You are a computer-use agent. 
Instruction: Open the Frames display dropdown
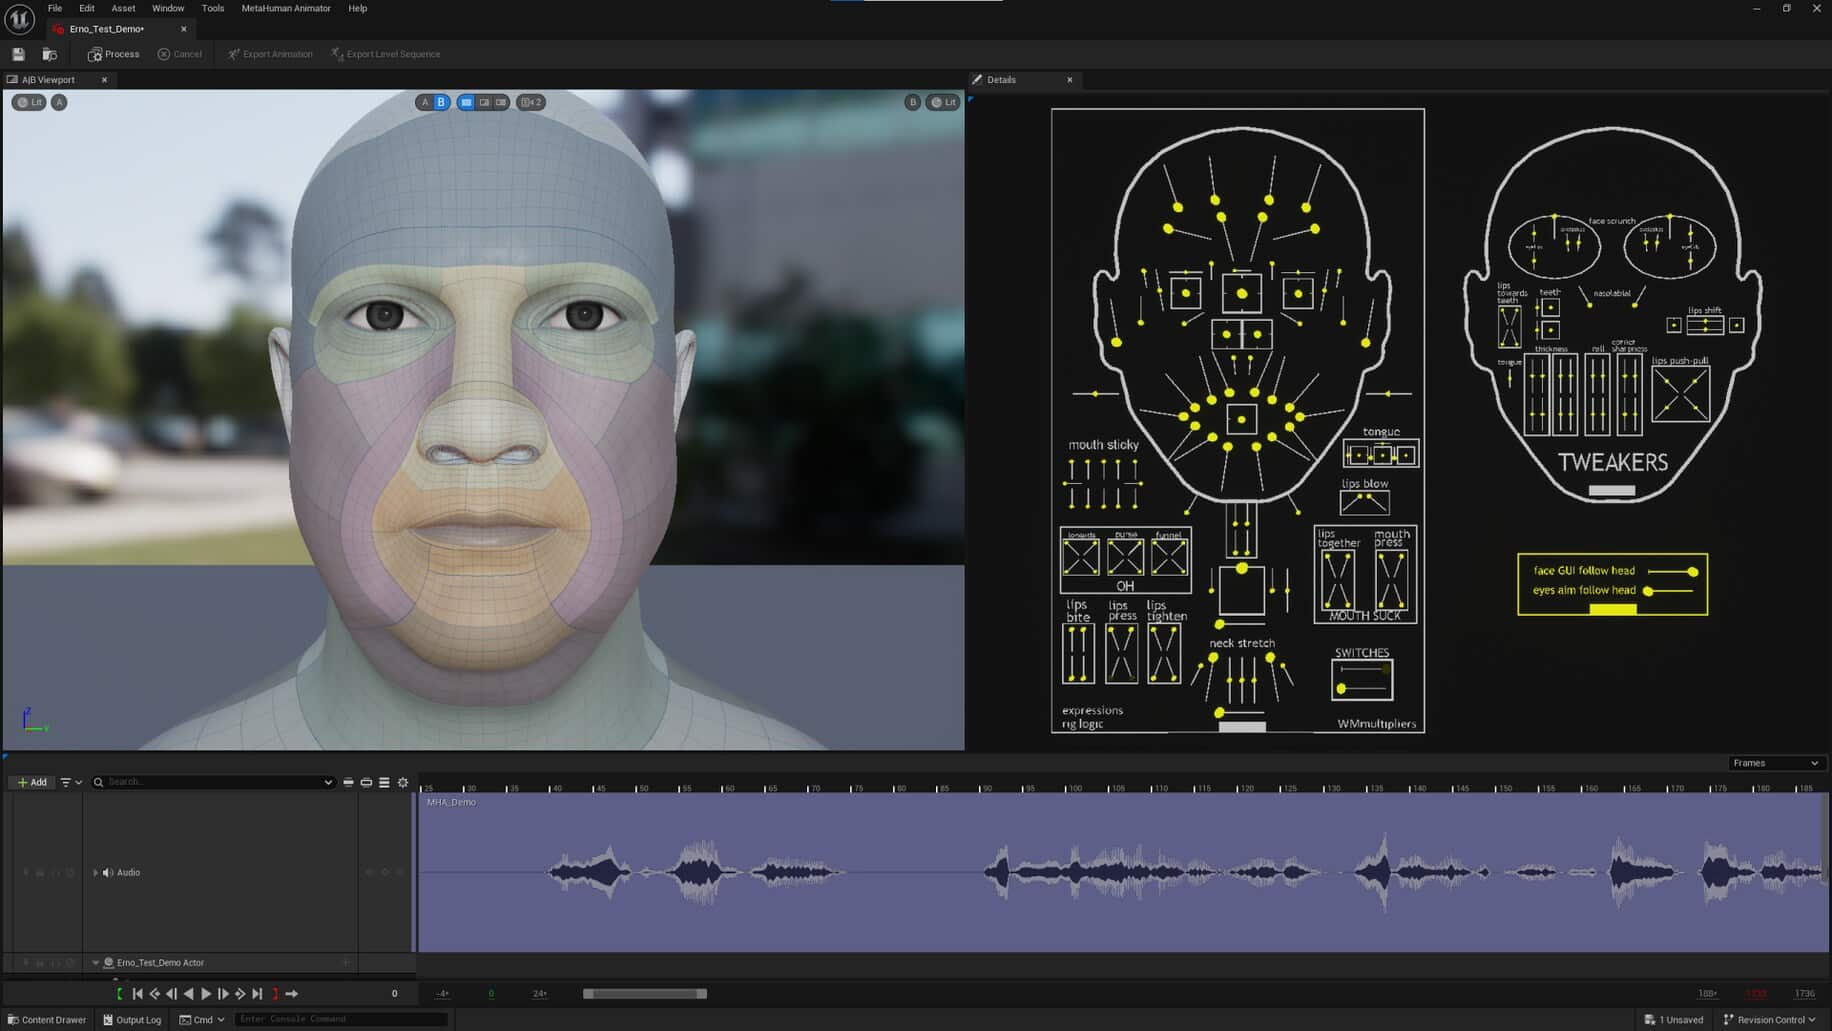tap(1777, 762)
